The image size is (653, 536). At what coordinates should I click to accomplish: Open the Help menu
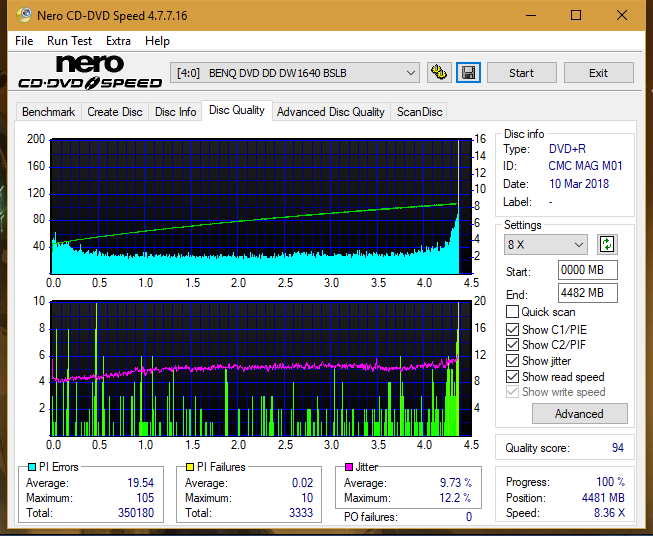(x=157, y=41)
